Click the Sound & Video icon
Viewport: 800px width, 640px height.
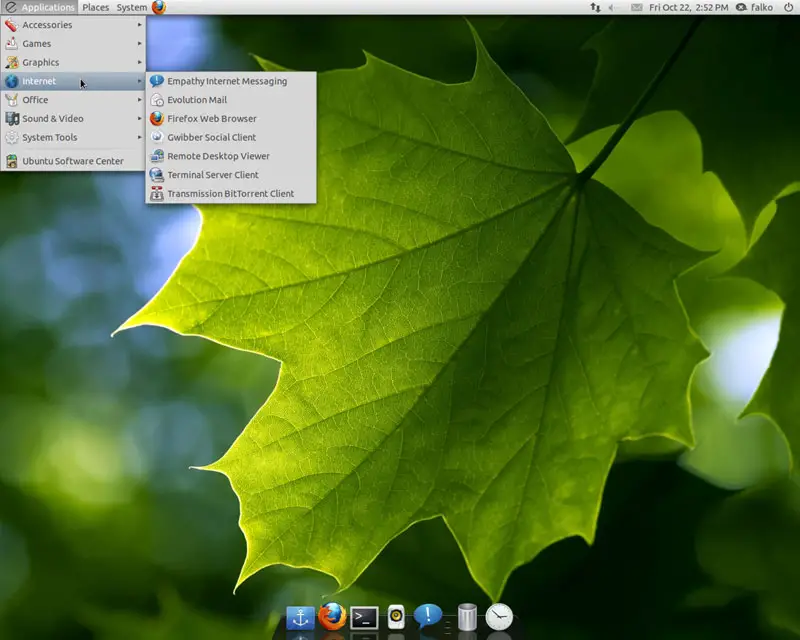tap(12, 118)
